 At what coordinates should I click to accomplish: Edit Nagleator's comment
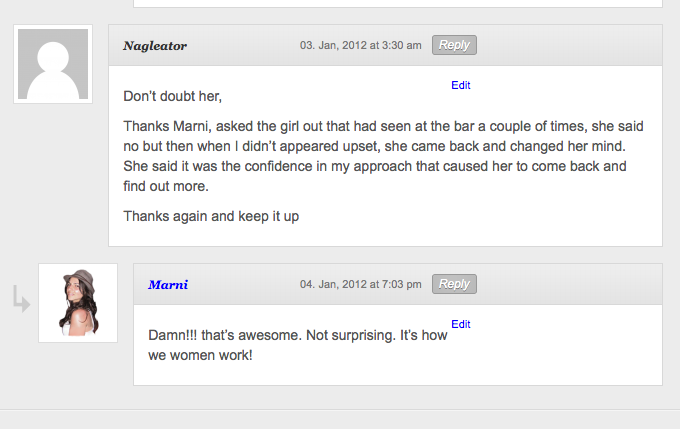460,86
